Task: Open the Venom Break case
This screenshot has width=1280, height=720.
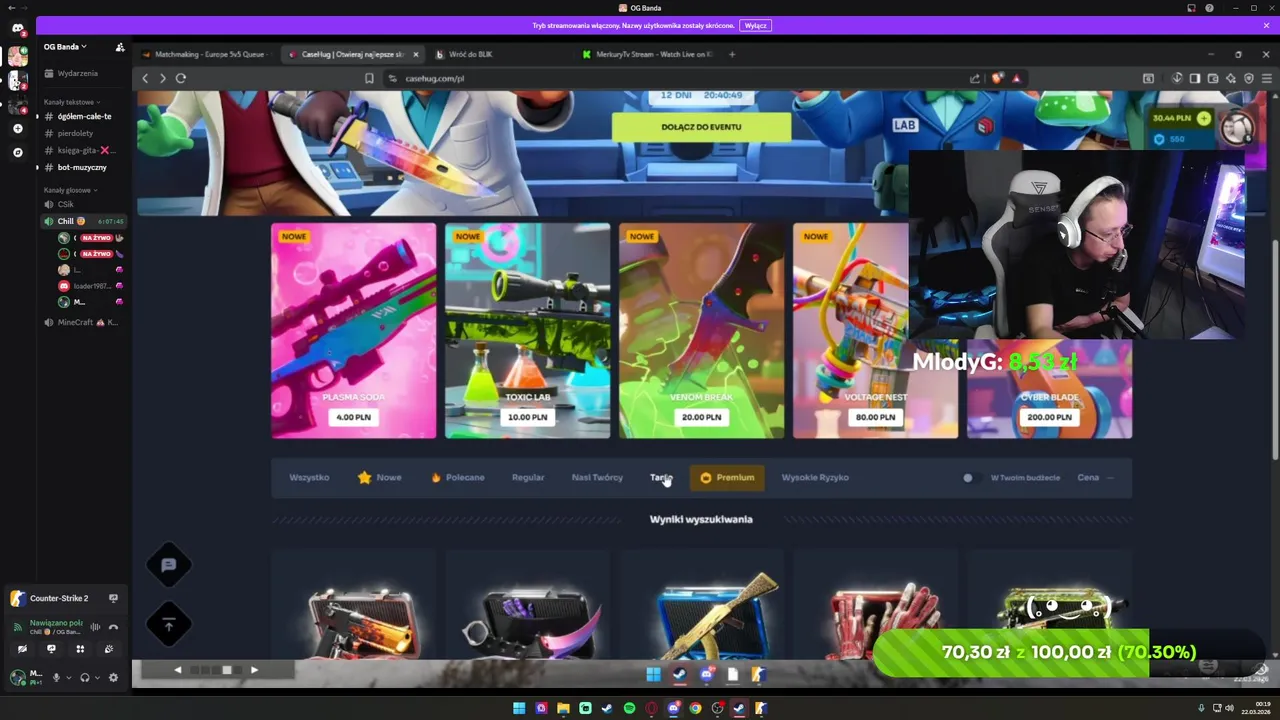Action: (701, 331)
